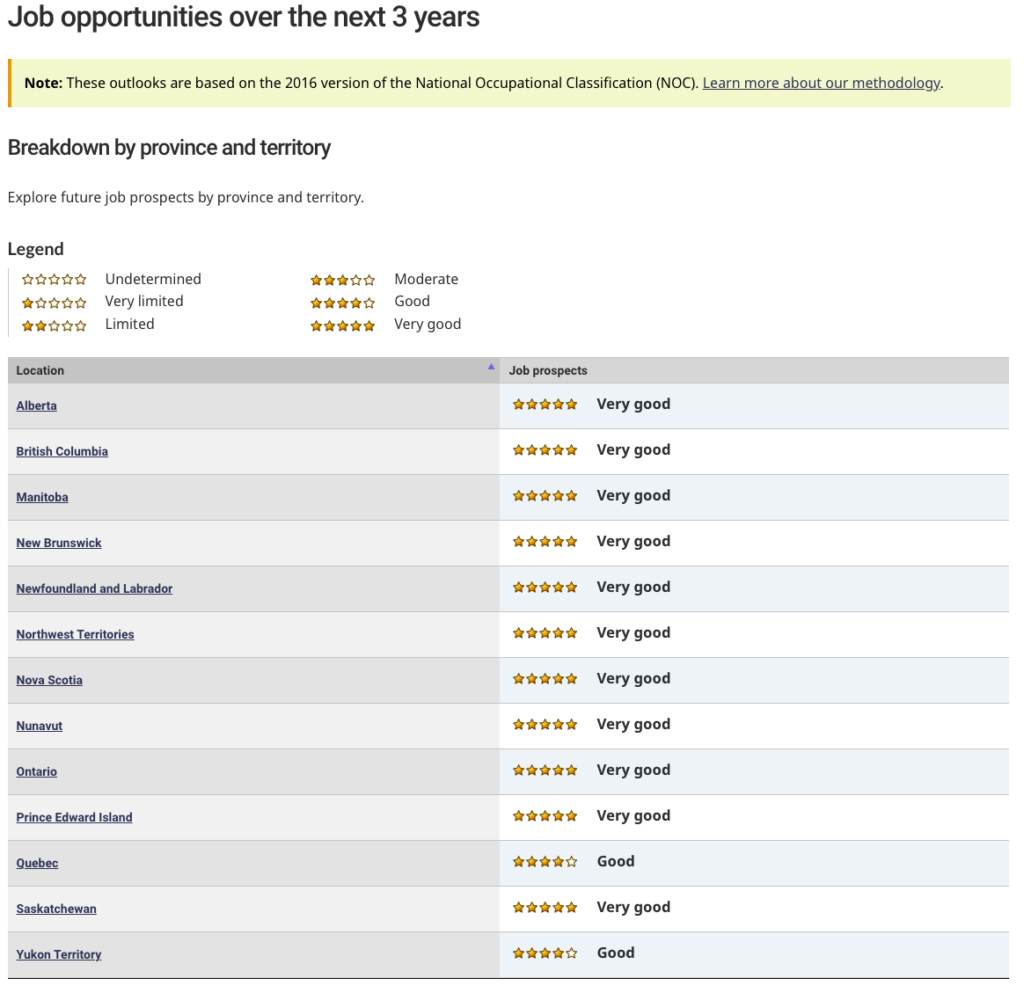Viewport: 1024px width, 986px height.
Task: Open the Newfoundland and Labrador link
Action: click(x=94, y=589)
